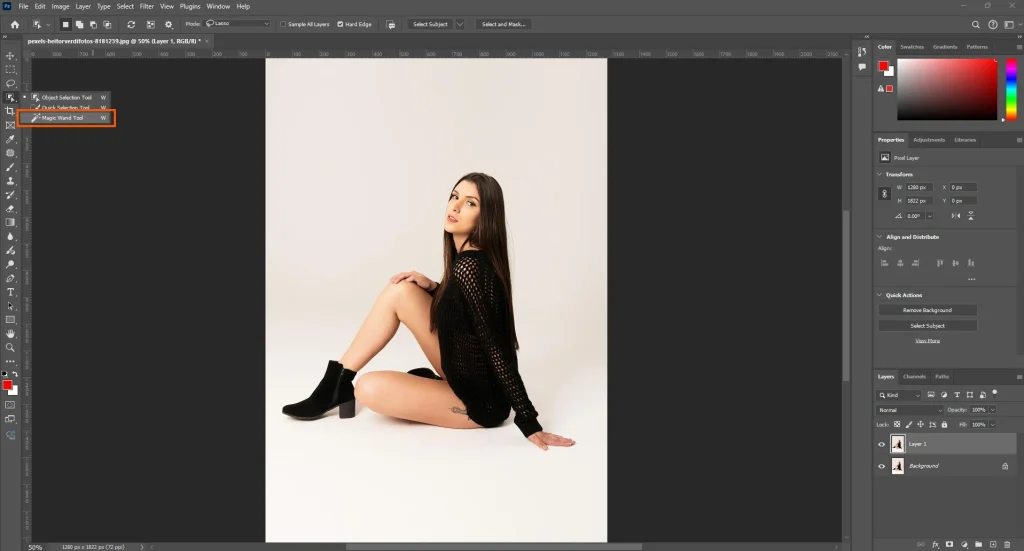Choose Magic Wand Tool from flyout
The height and width of the screenshot is (551, 1024).
coord(67,118)
